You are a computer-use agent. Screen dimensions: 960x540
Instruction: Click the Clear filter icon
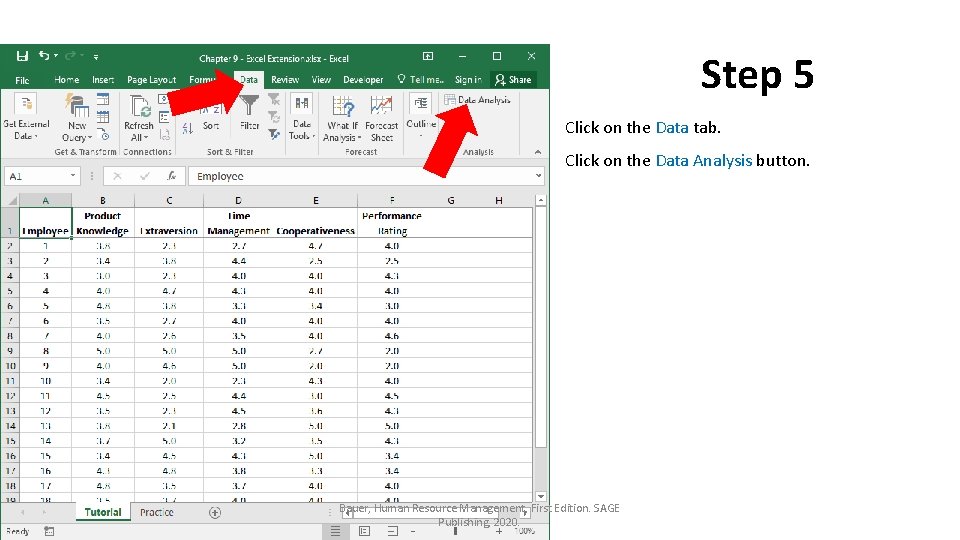pos(274,99)
